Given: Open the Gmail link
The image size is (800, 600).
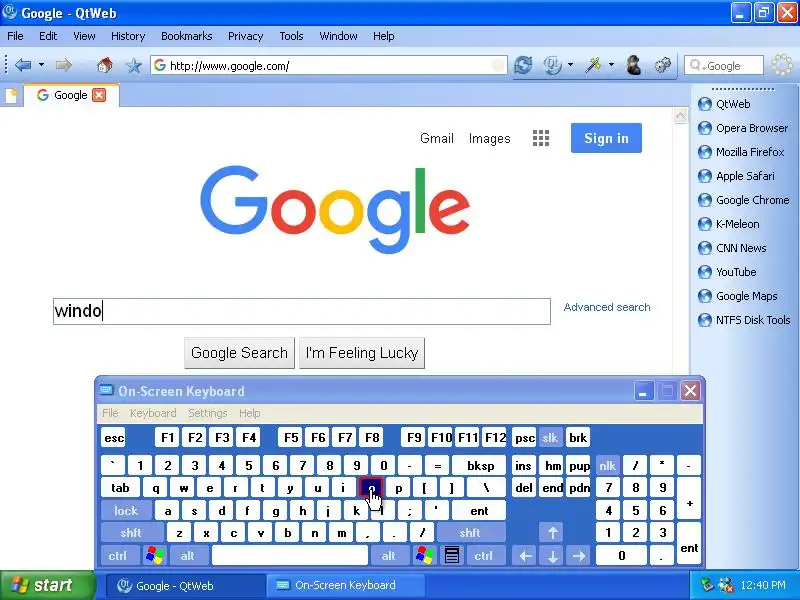Looking at the screenshot, I should tap(437, 138).
